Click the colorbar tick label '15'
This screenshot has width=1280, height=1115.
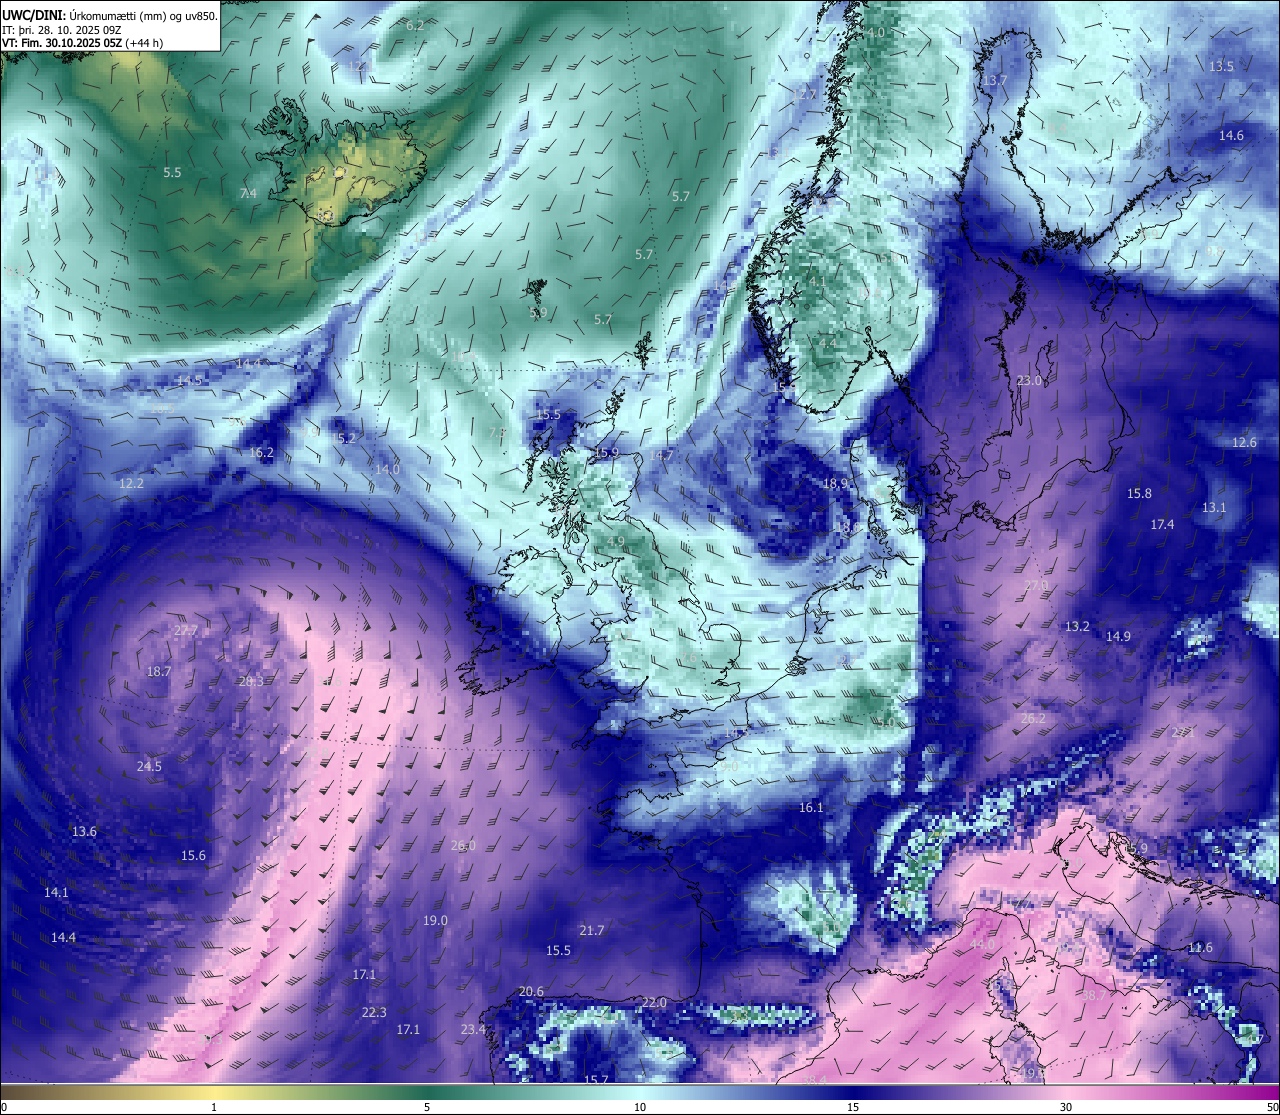tap(853, 1107)
